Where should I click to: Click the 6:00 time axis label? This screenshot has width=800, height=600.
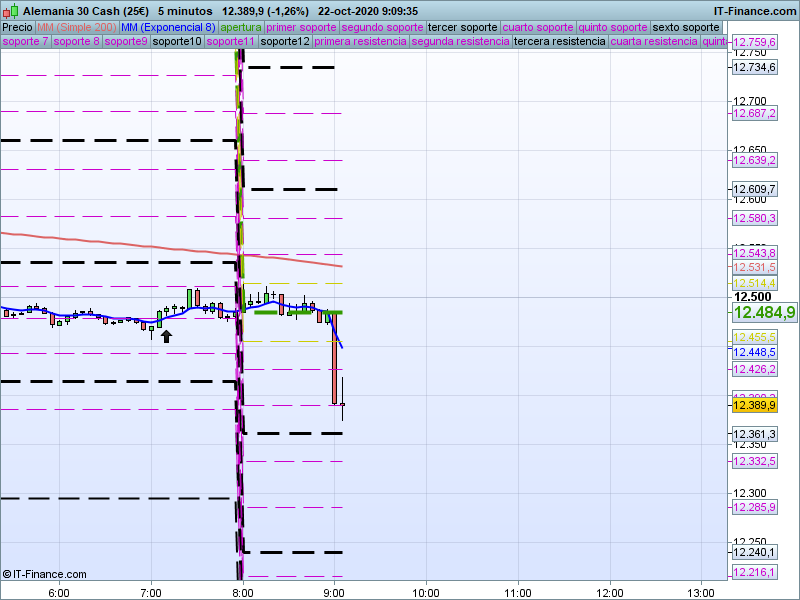59,593
